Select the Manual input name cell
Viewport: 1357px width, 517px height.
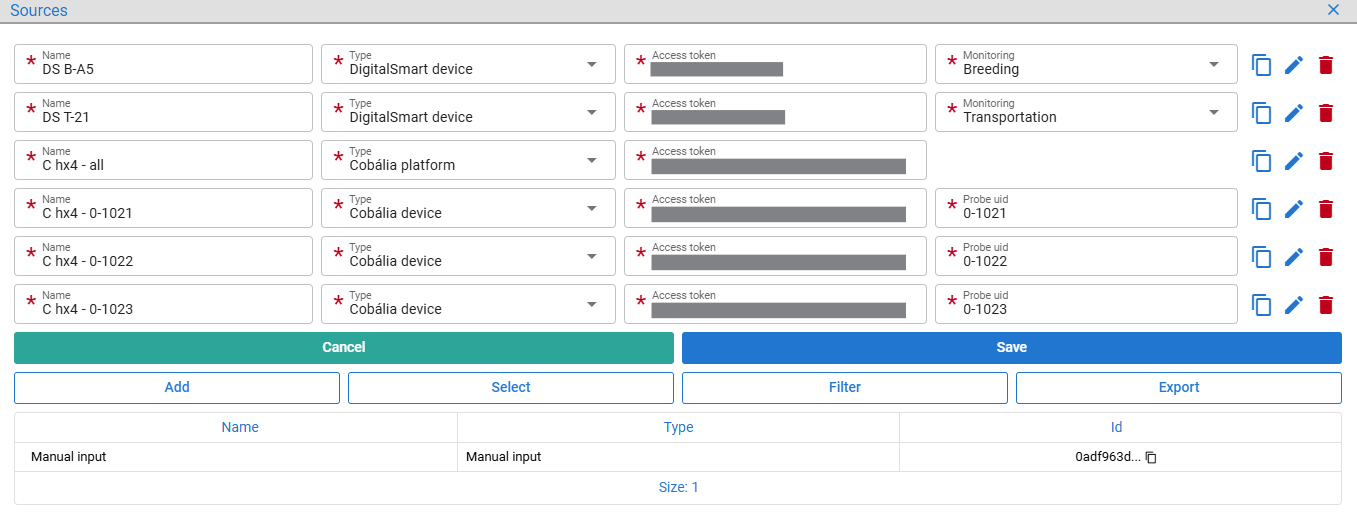tap(236, 457)
